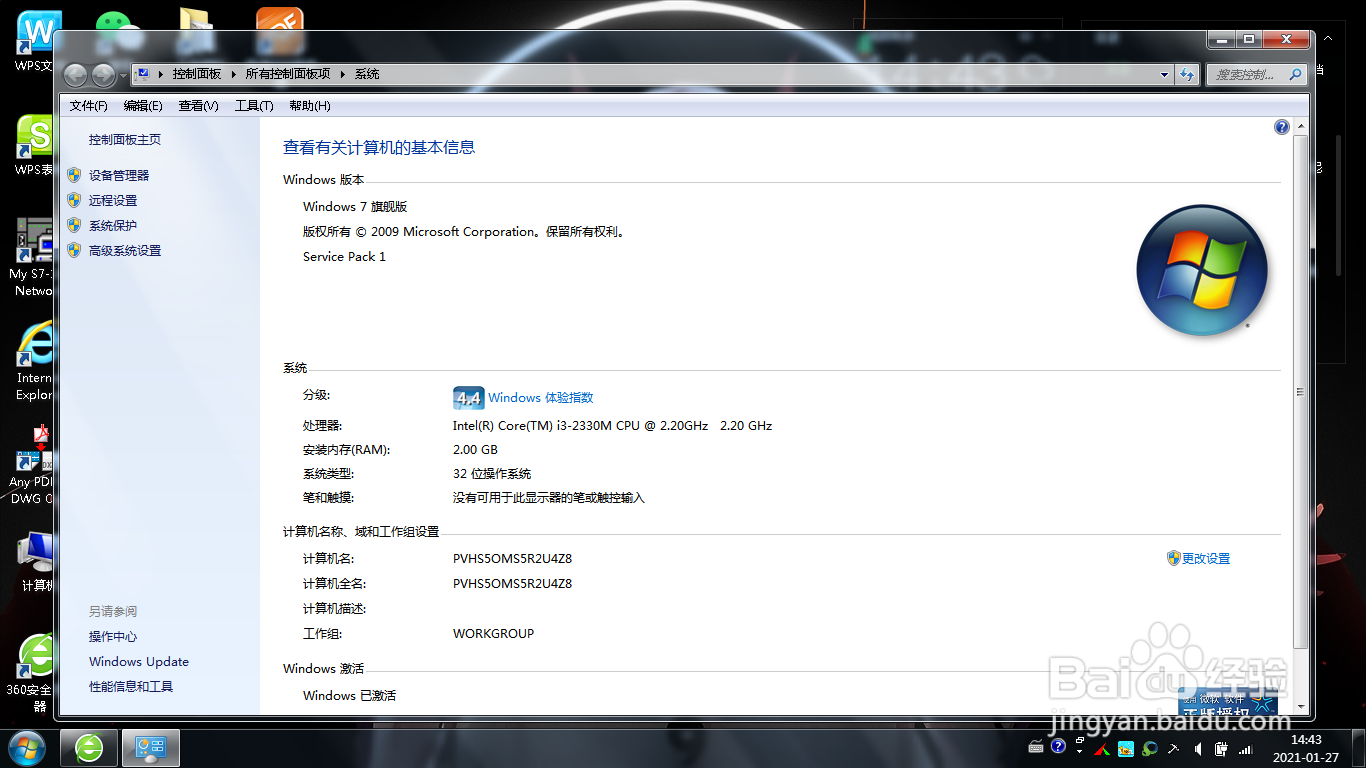Click the Control Panel icon in address bar
This screenshot has width=1366, height=768.
point(144,74)
